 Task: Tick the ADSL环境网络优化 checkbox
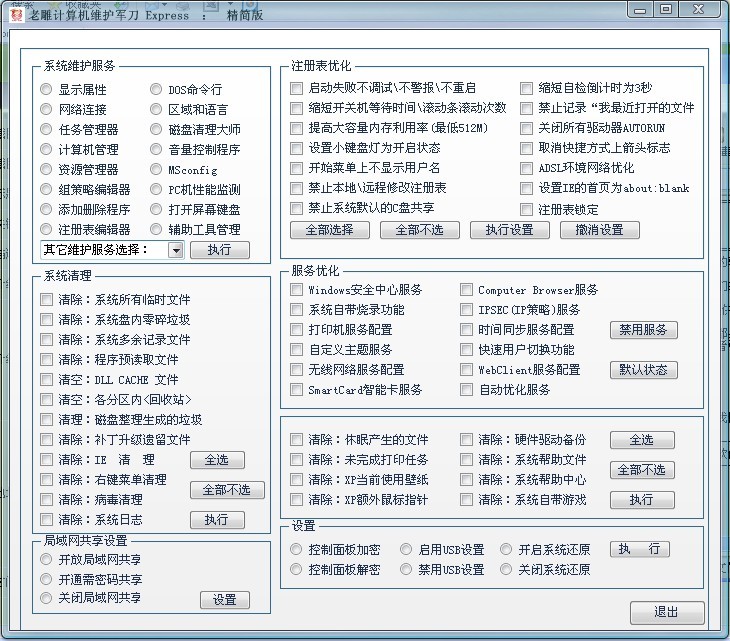click(527, 168)
